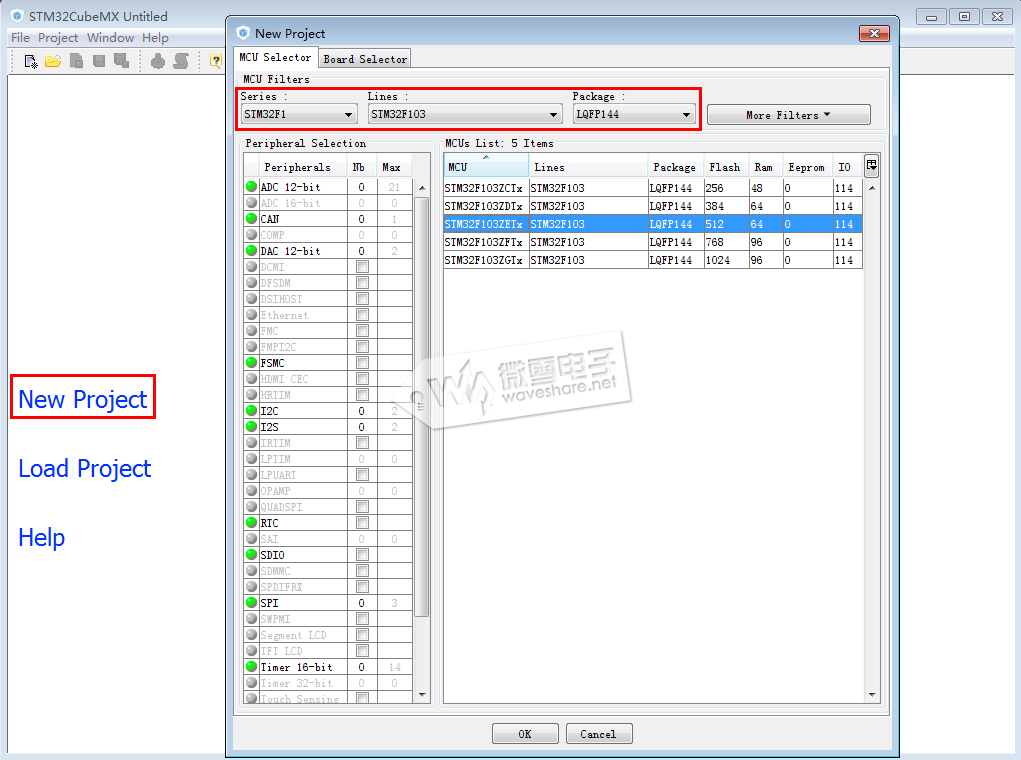The image size is (1021, 760).
Task: Switch to the MCU Selector tab
Action: point(275,58)
